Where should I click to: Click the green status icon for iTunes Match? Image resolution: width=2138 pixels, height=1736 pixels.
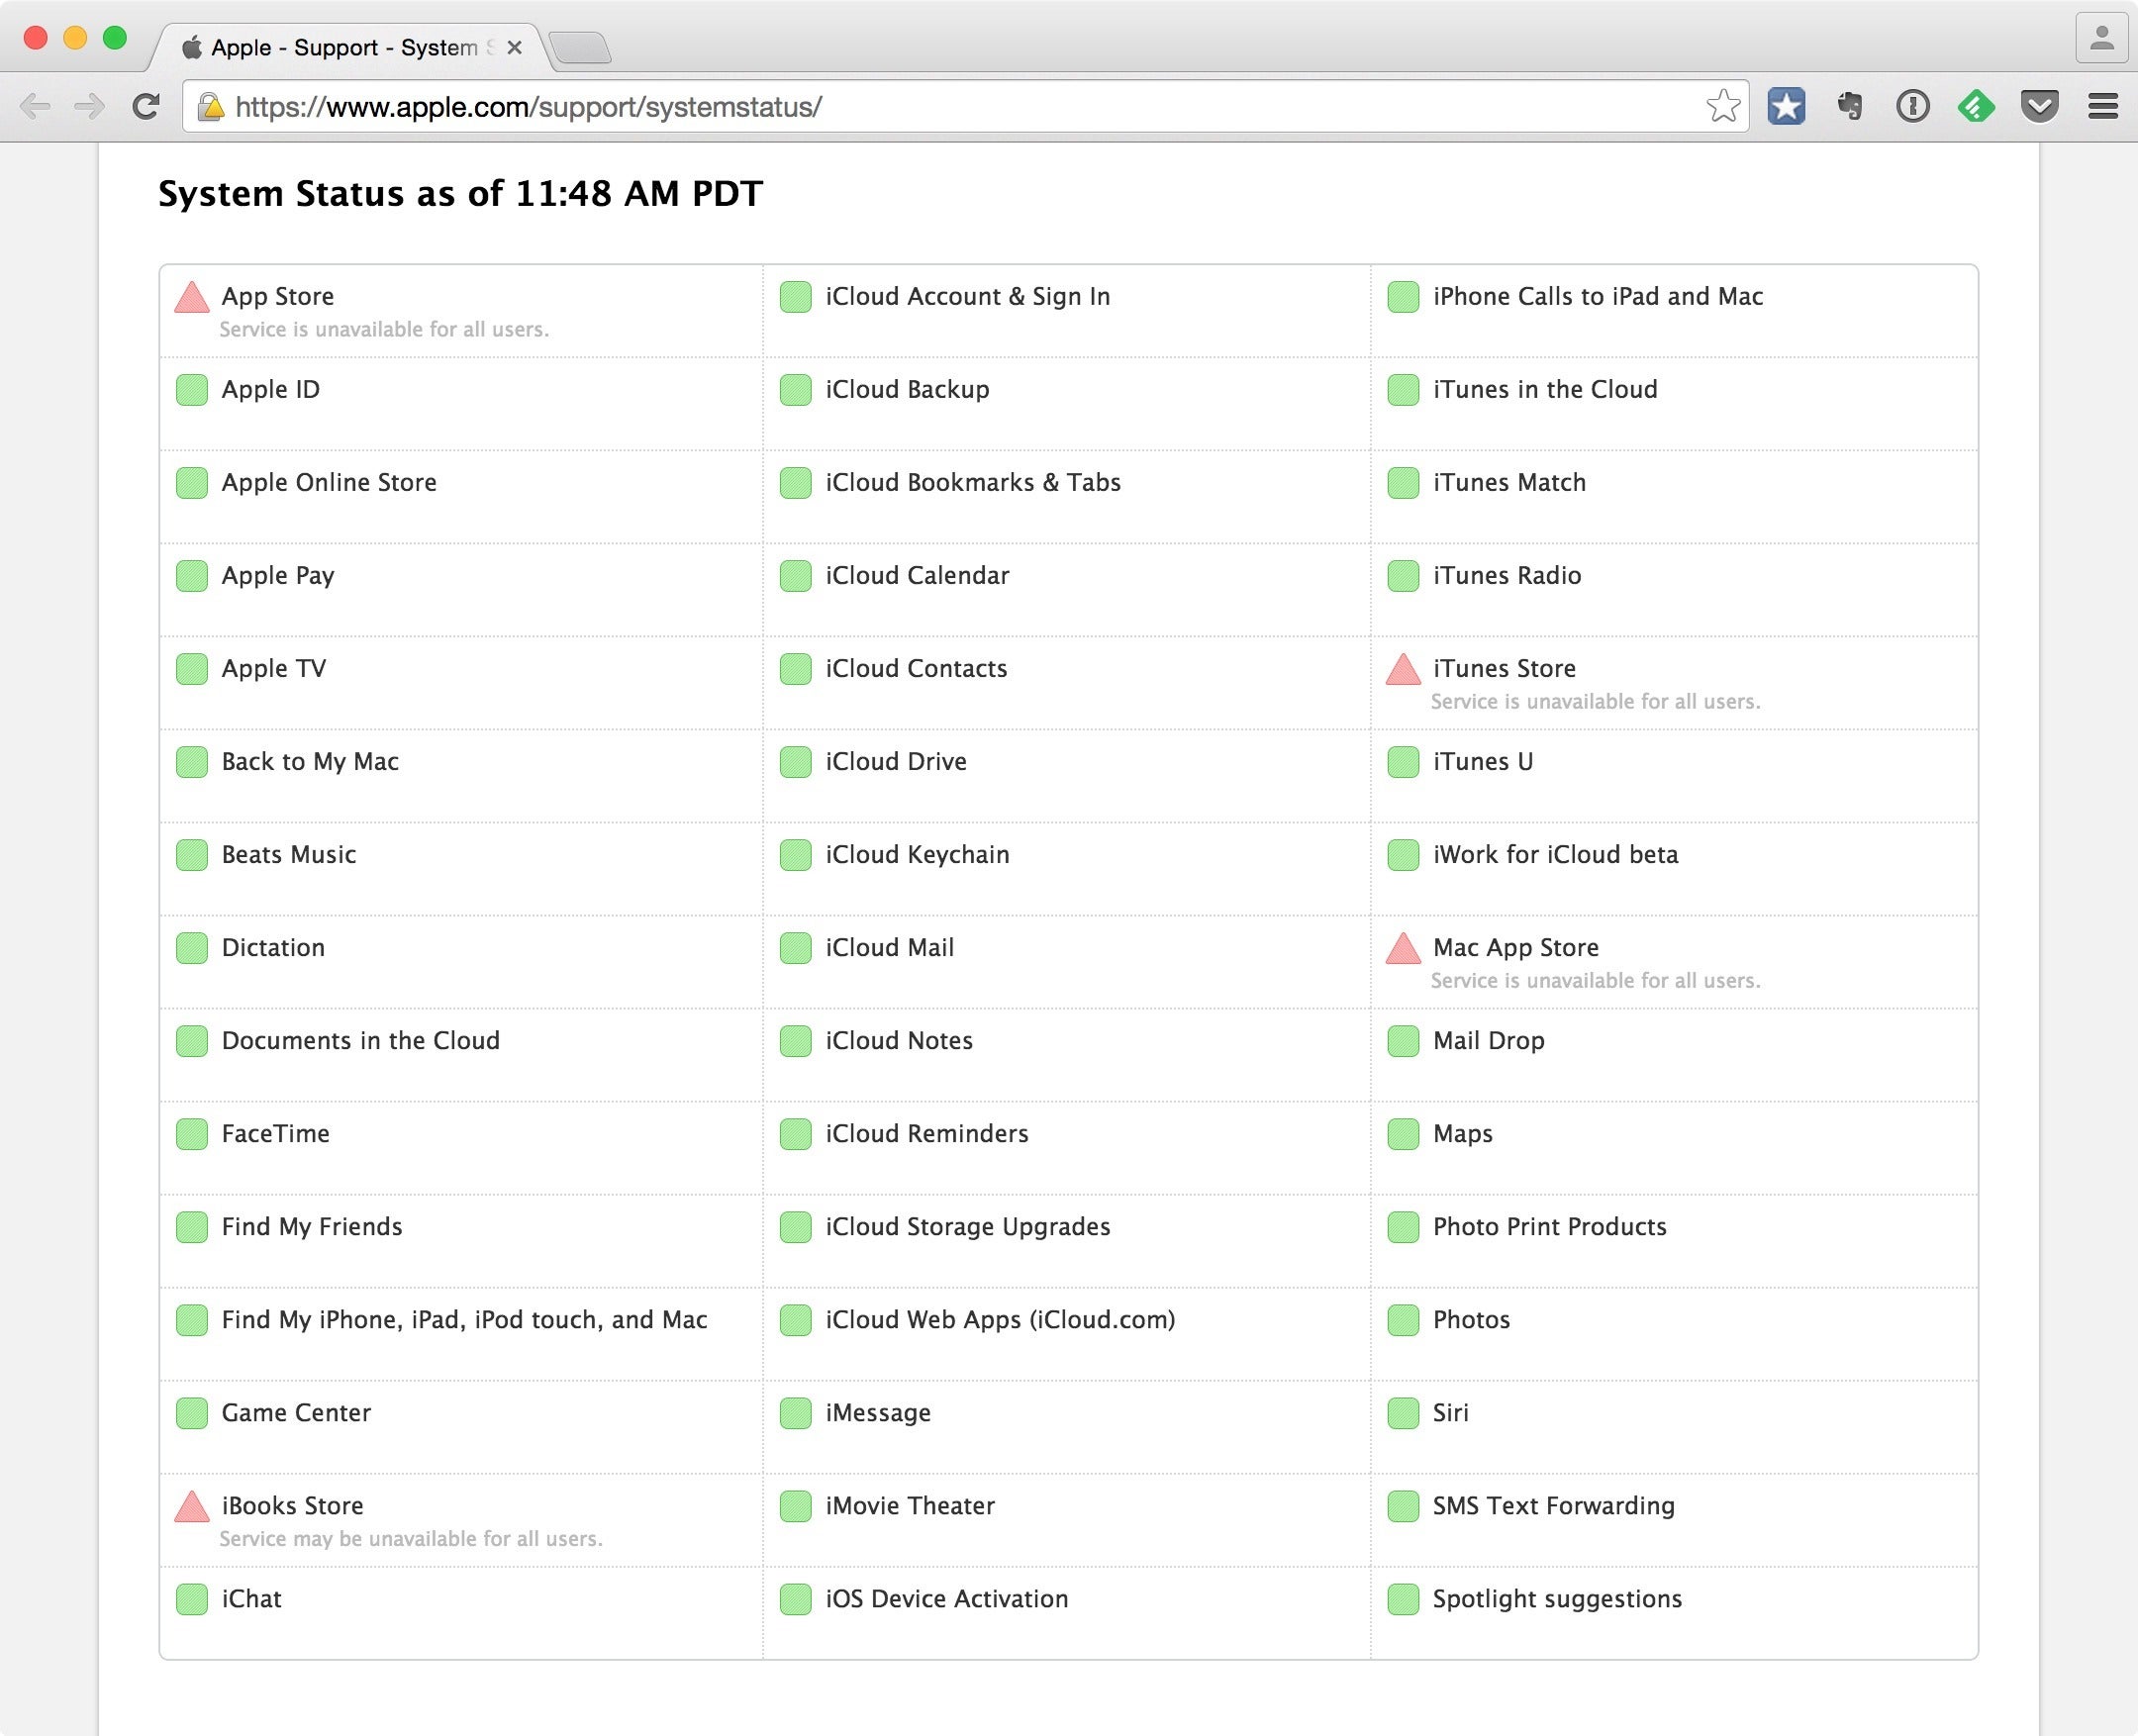(1403, 483)
